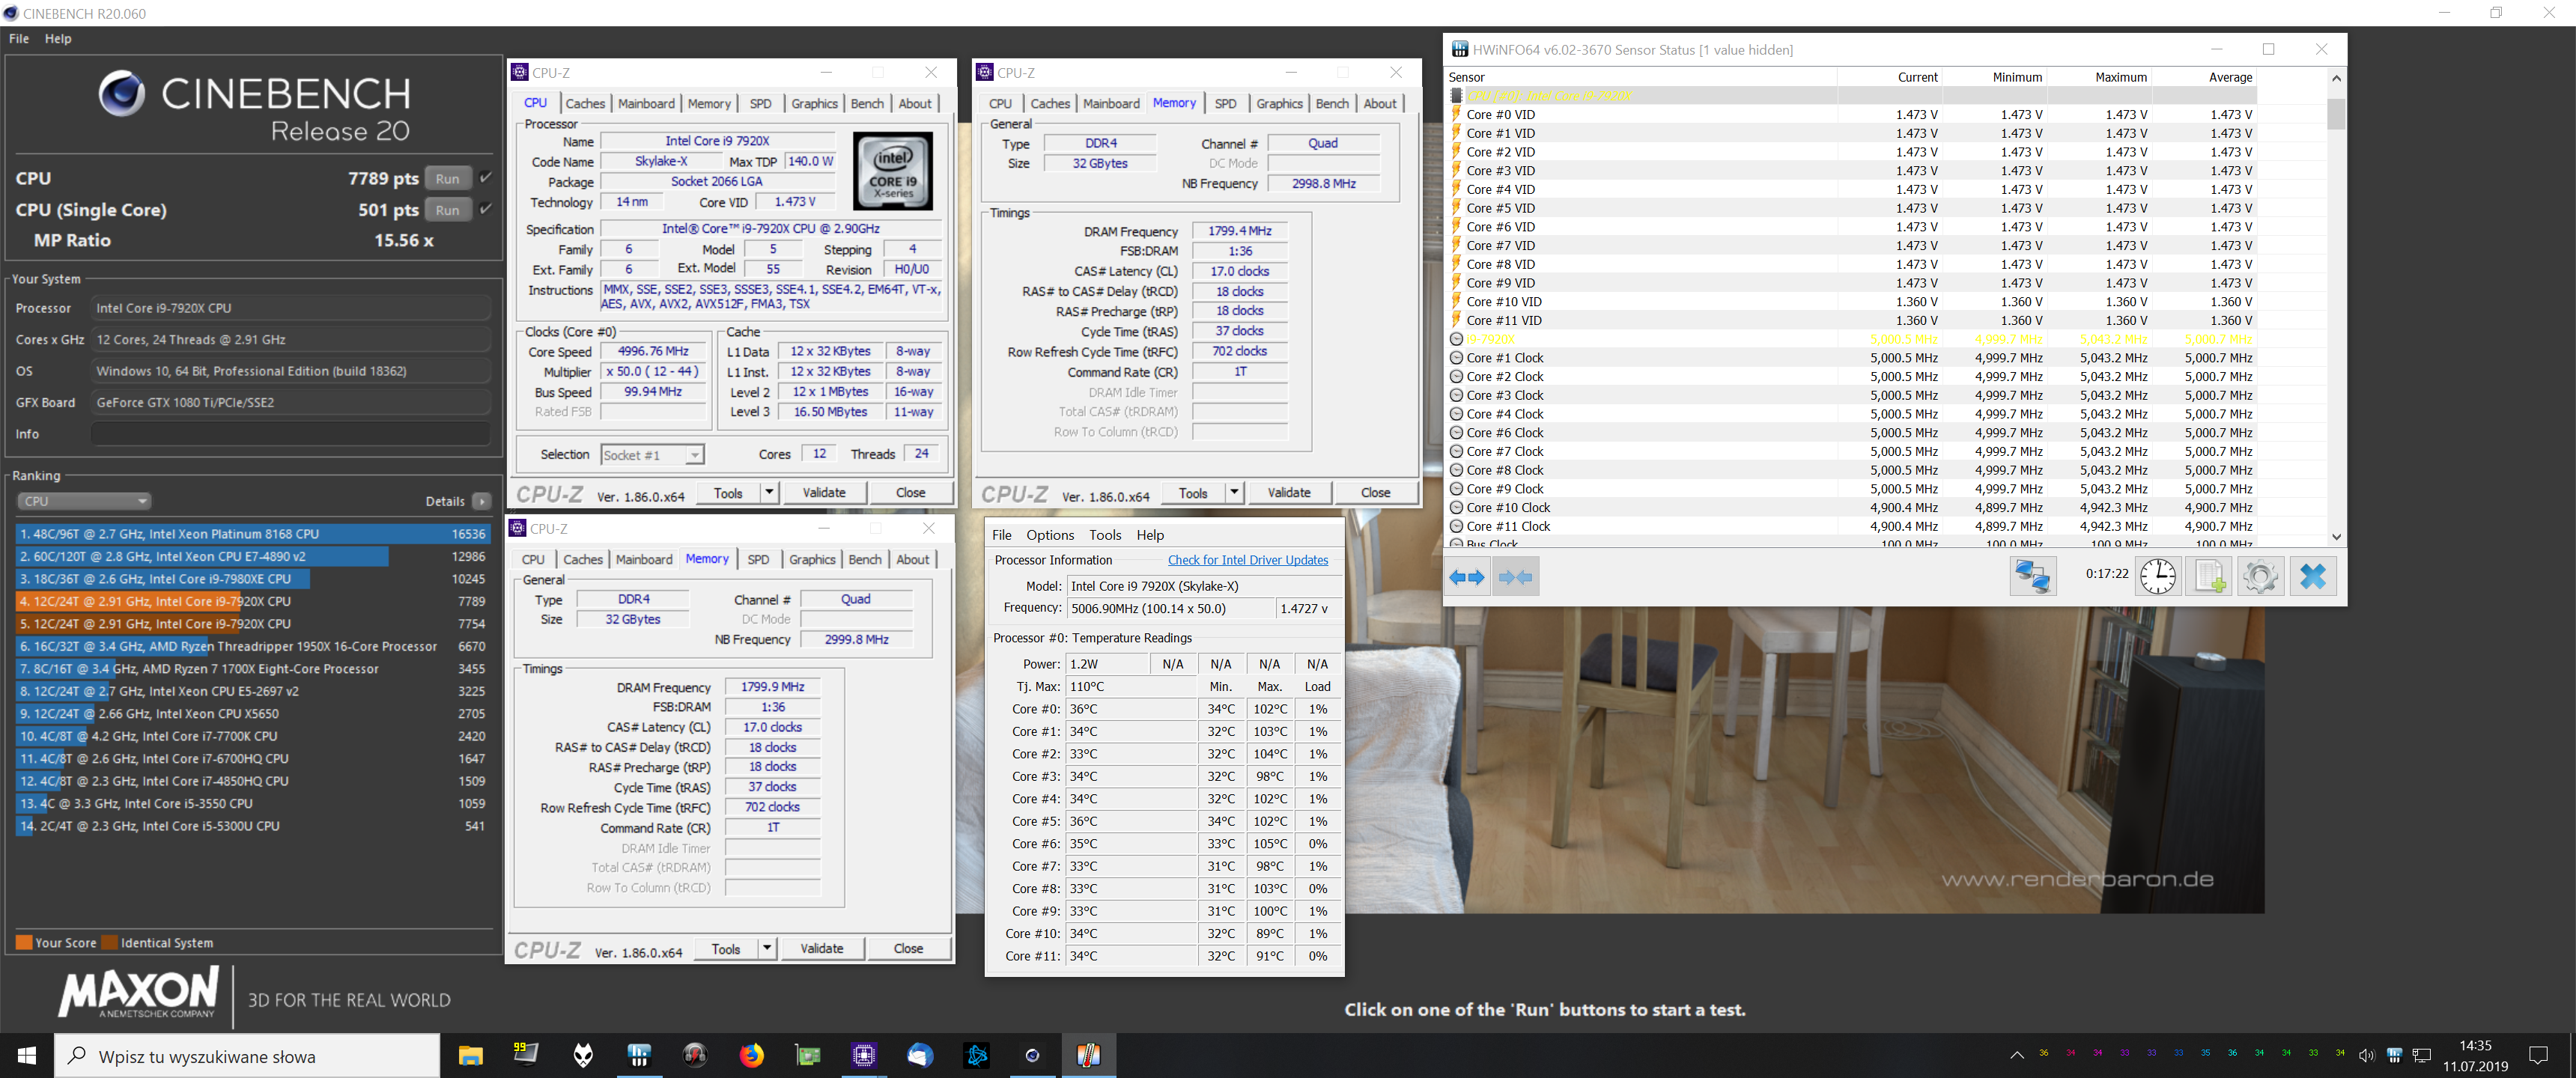Open Firefox from taskbar
Viewport: 2576px width, 1078px height.
751,1055
